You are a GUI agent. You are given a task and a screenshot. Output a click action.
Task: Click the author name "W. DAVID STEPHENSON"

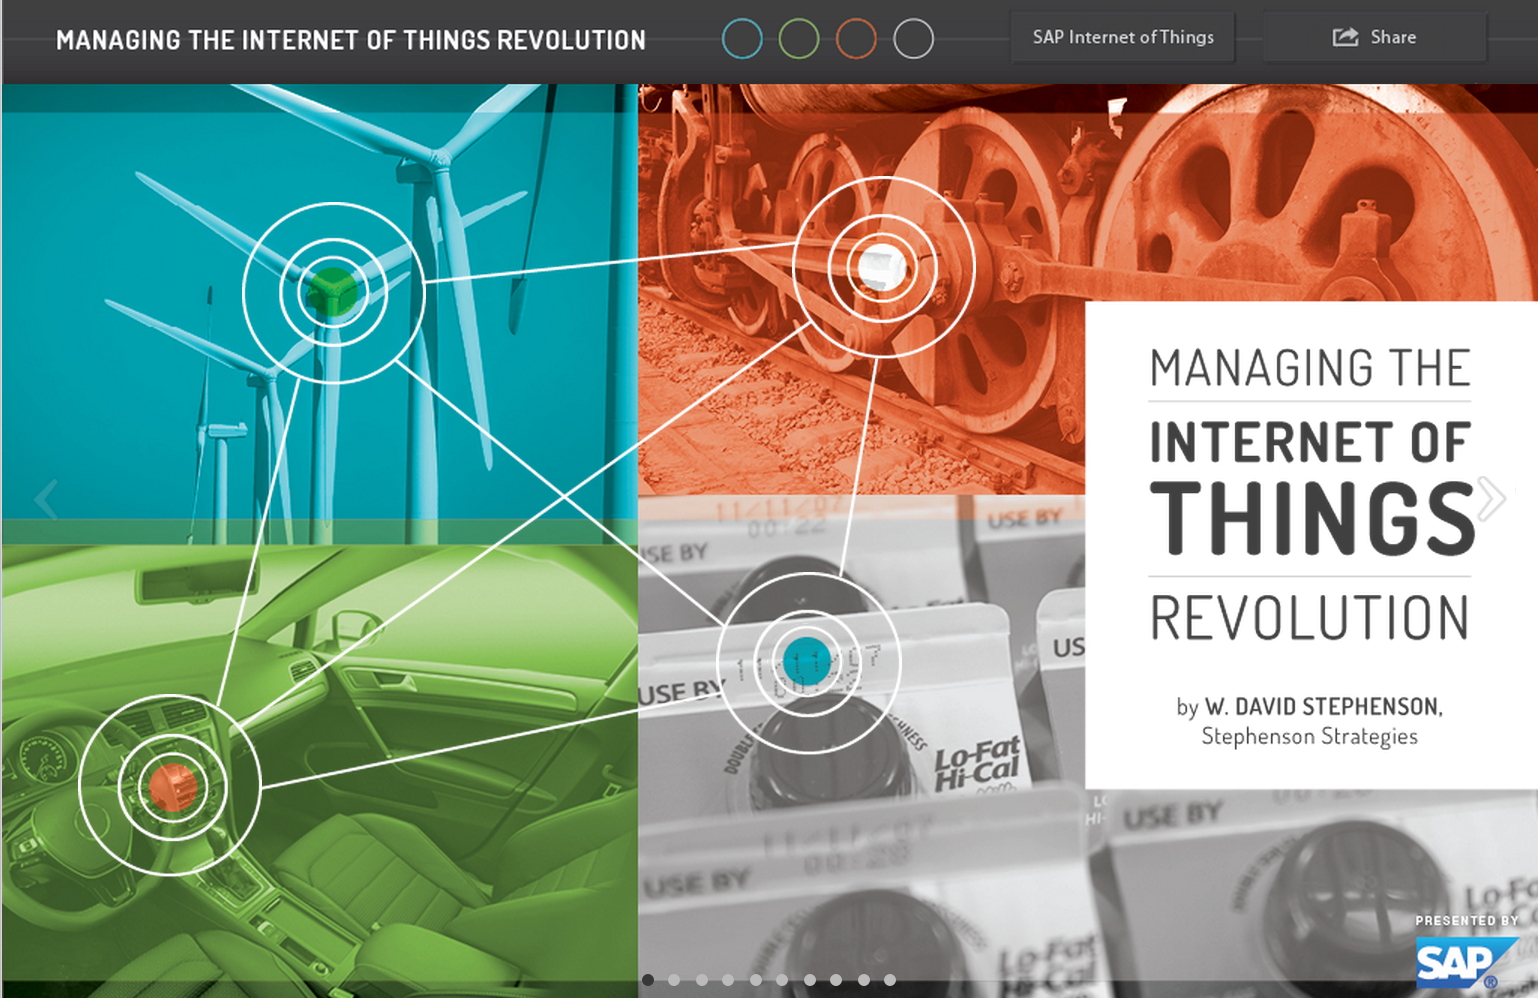(1322, 707)
